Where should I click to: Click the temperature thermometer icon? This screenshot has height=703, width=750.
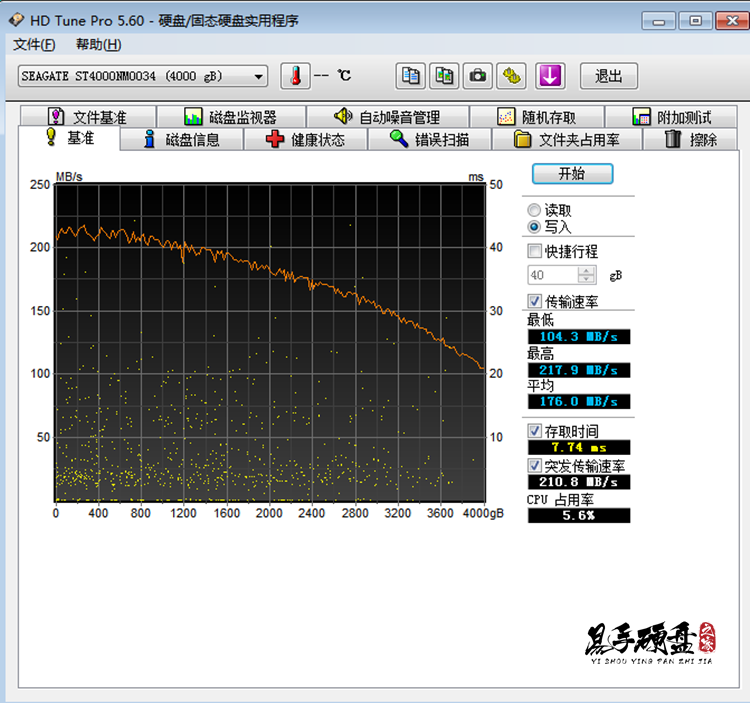pyautogui.click(x=295, y=76)
